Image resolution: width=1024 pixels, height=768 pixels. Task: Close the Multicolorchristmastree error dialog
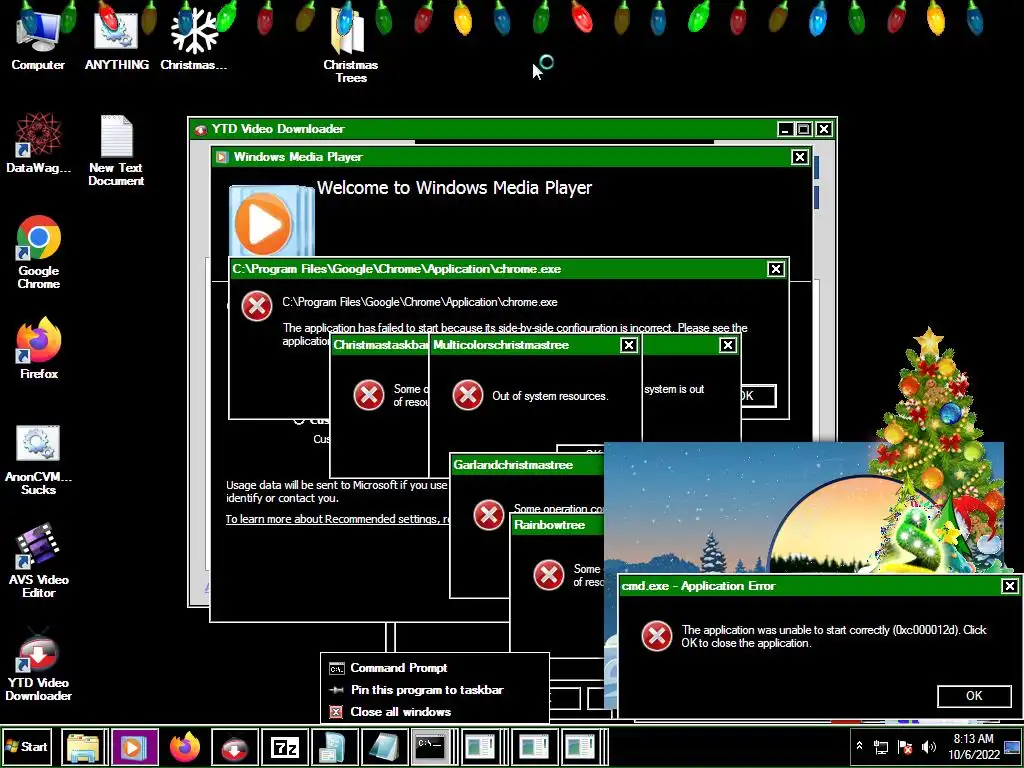click(x=629, y=345)
